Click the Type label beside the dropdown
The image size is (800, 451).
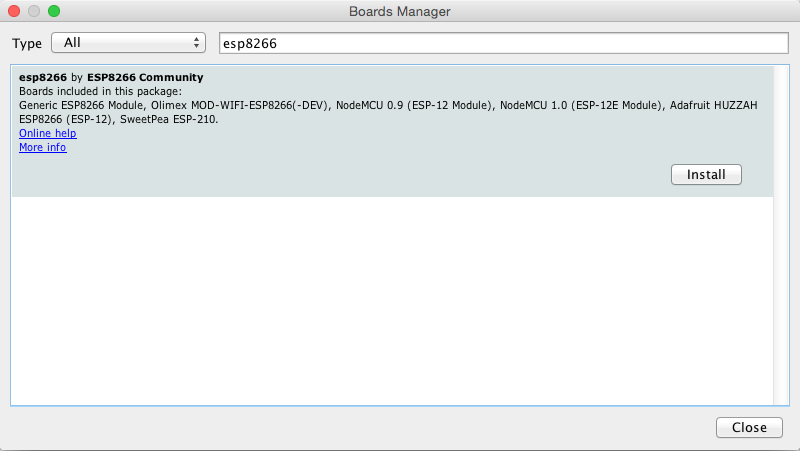pyautogui.click(x=27, y=43)
